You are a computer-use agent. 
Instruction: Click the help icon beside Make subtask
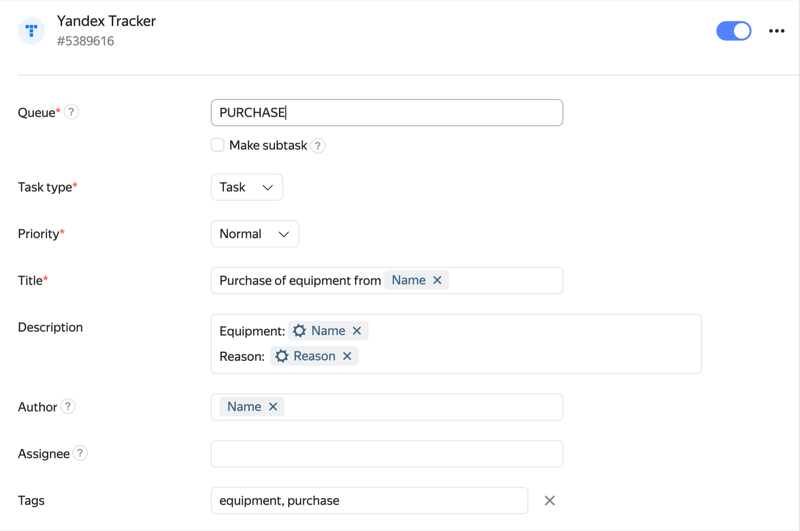point(318,146)
